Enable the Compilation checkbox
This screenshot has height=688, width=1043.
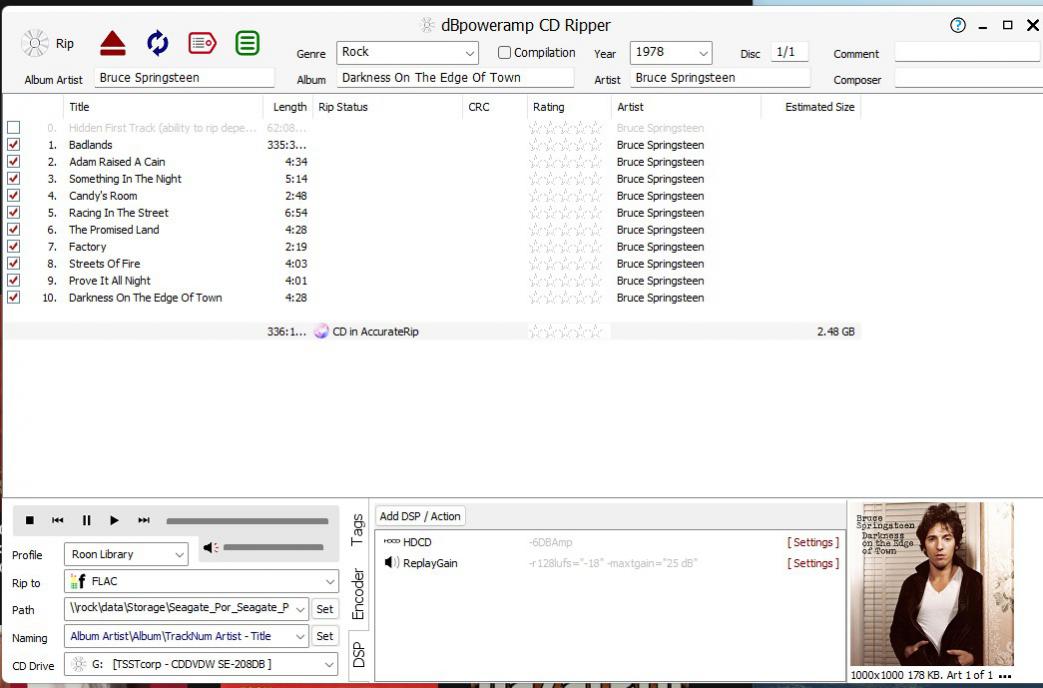click(x=505, y=53)
